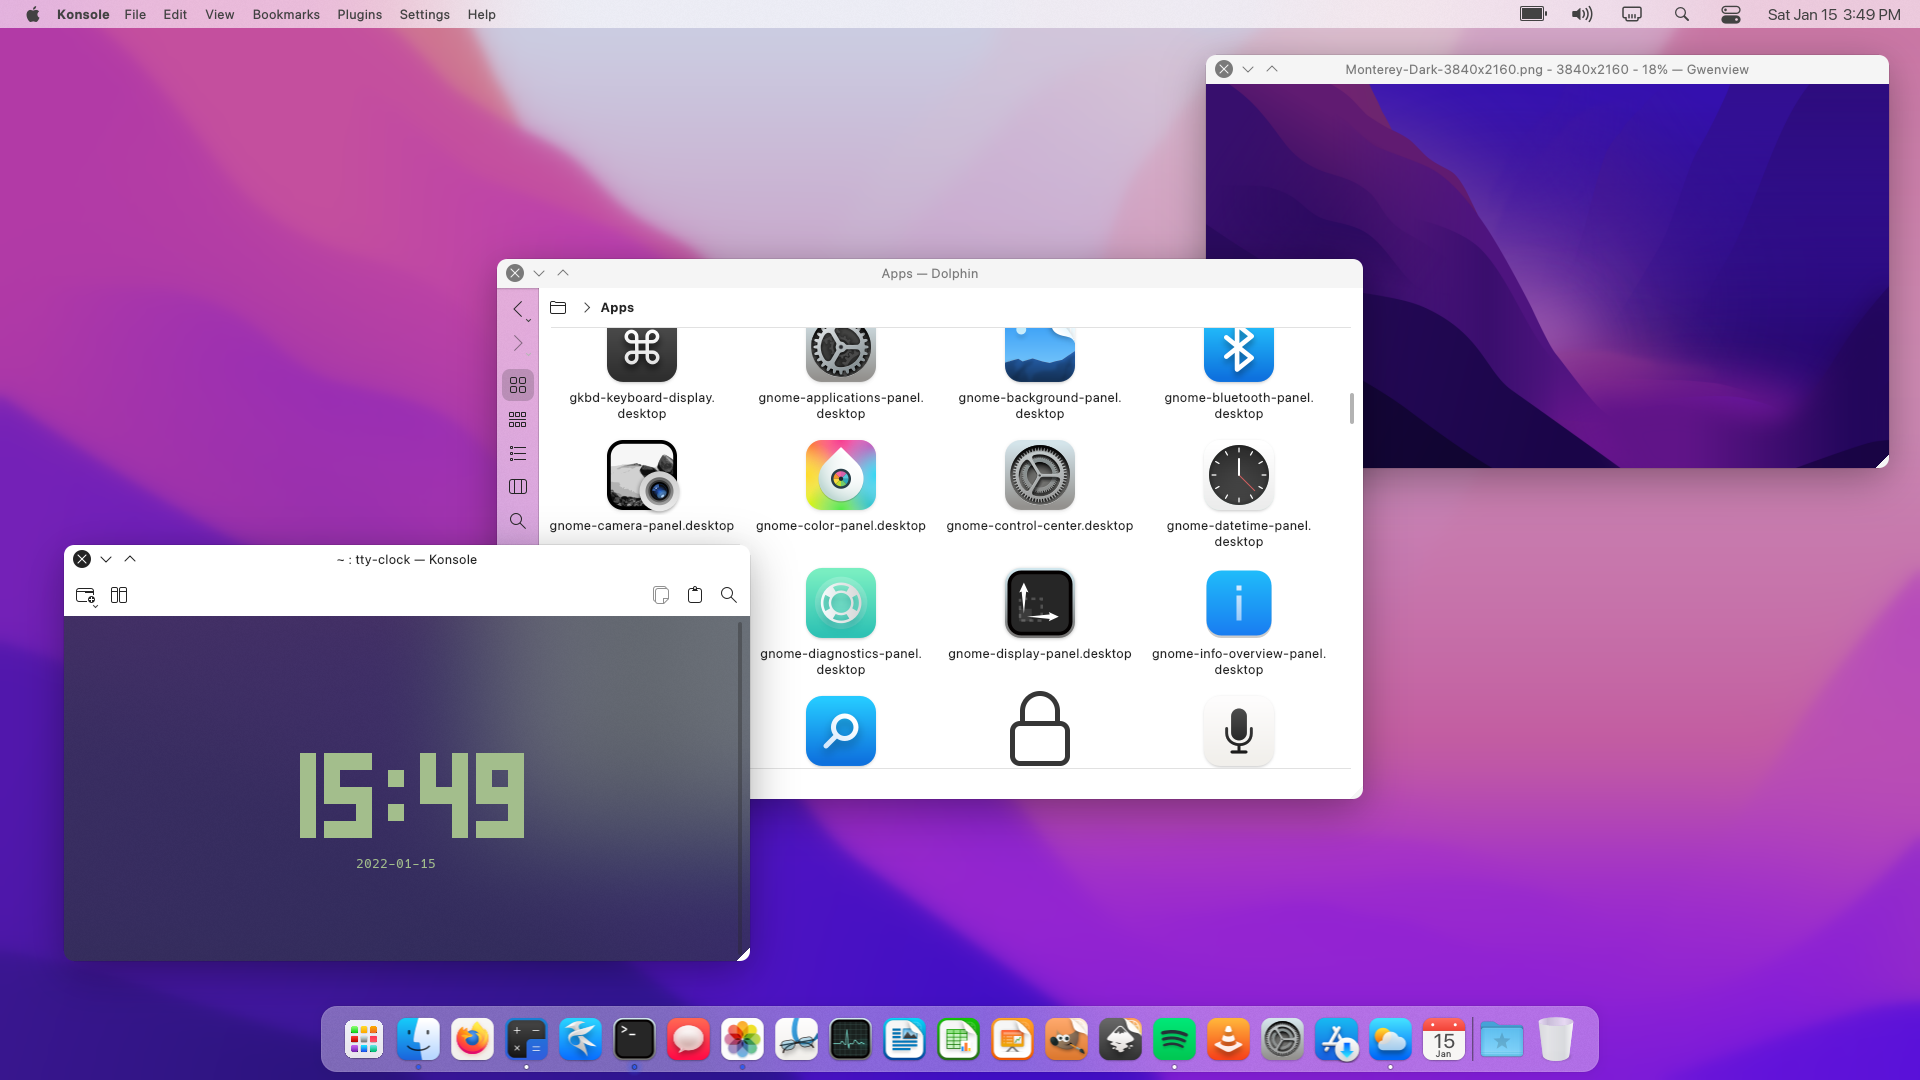This screenshot has height=1080, width=1920.
Task: Open VLC from the dock
Action: (1228, 1040)
